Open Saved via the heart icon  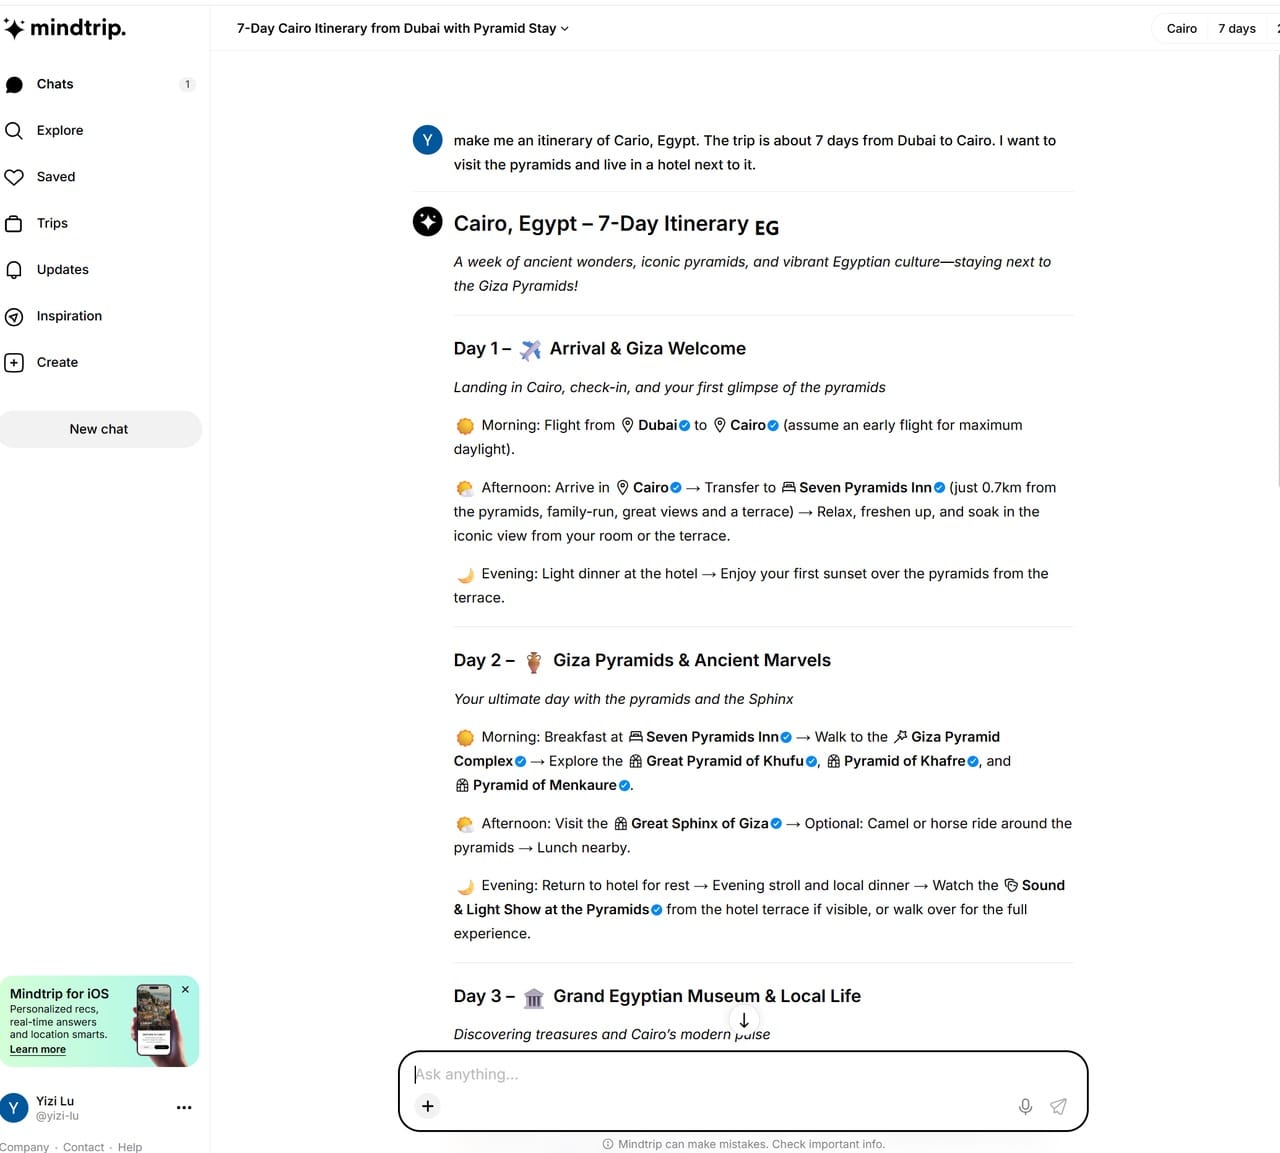14,177
